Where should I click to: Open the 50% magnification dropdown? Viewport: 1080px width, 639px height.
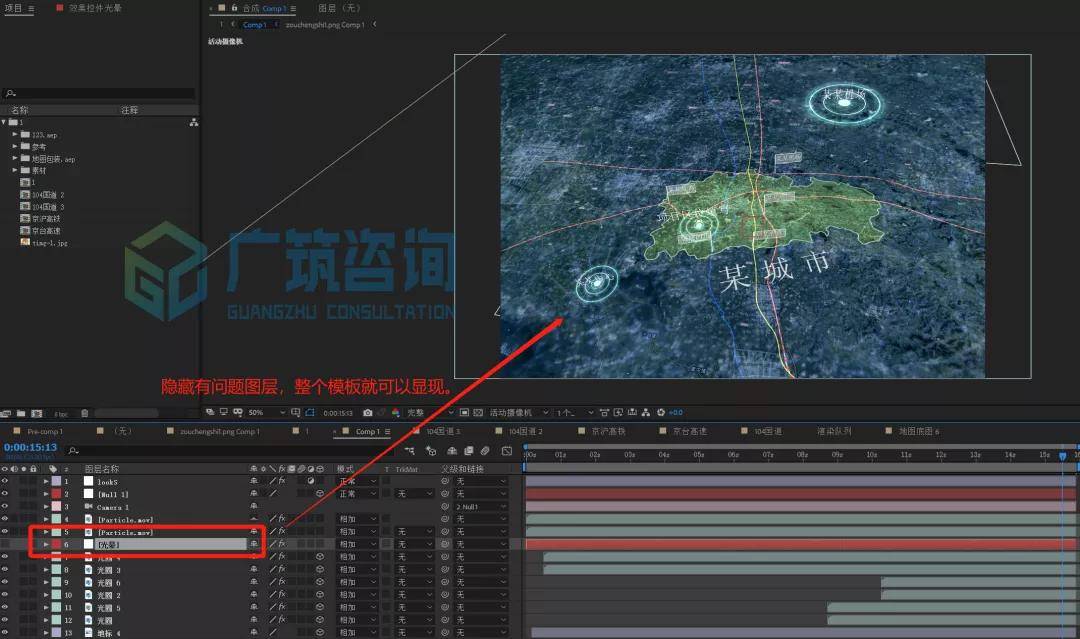pos(267,412)
